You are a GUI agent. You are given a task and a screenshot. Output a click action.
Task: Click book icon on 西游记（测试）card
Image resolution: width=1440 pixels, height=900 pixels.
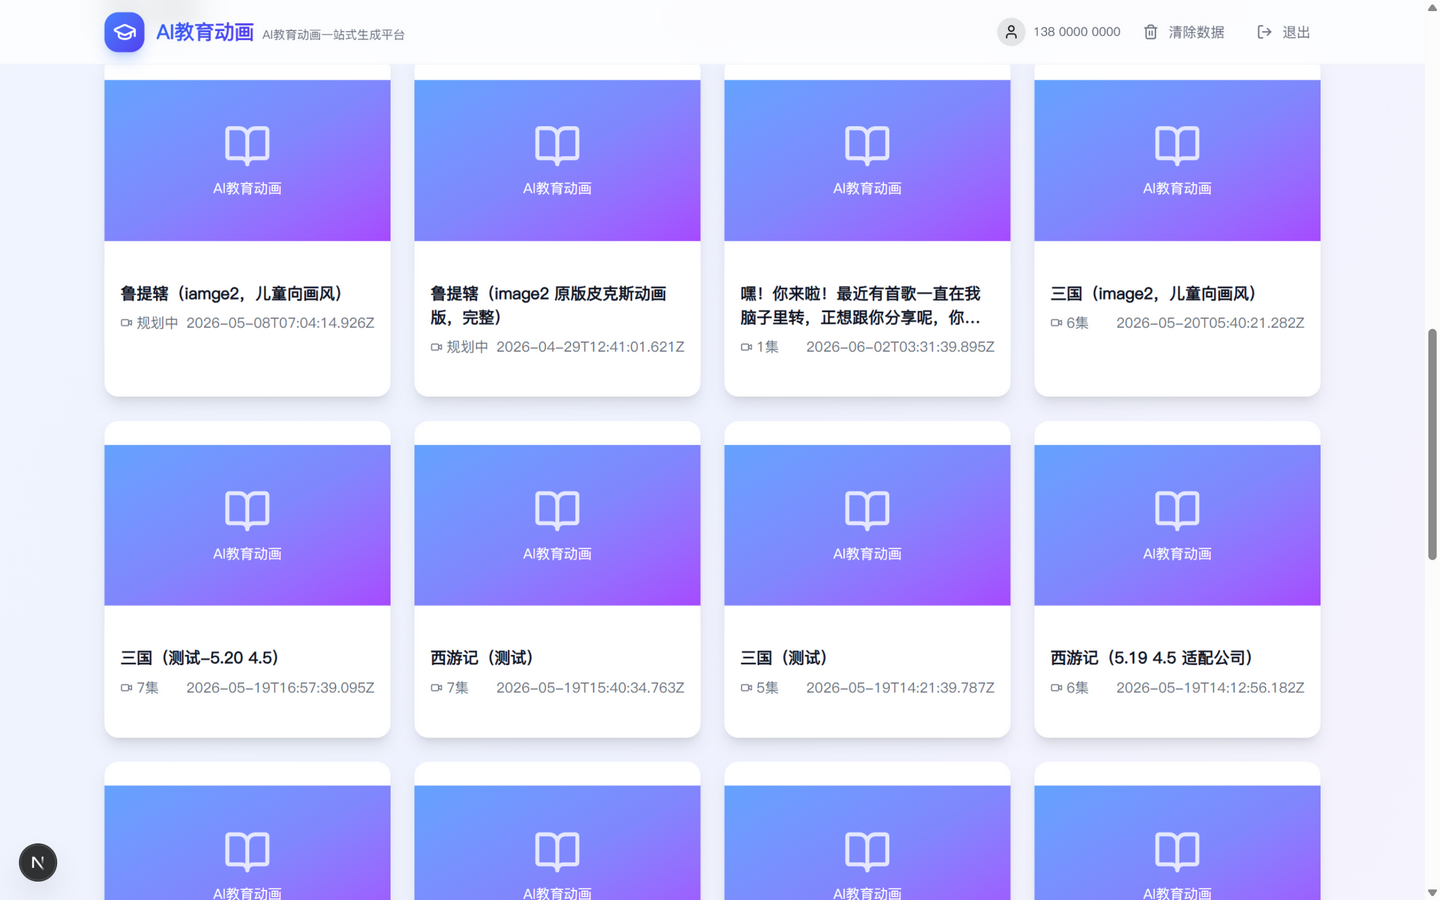click(557, 511)
